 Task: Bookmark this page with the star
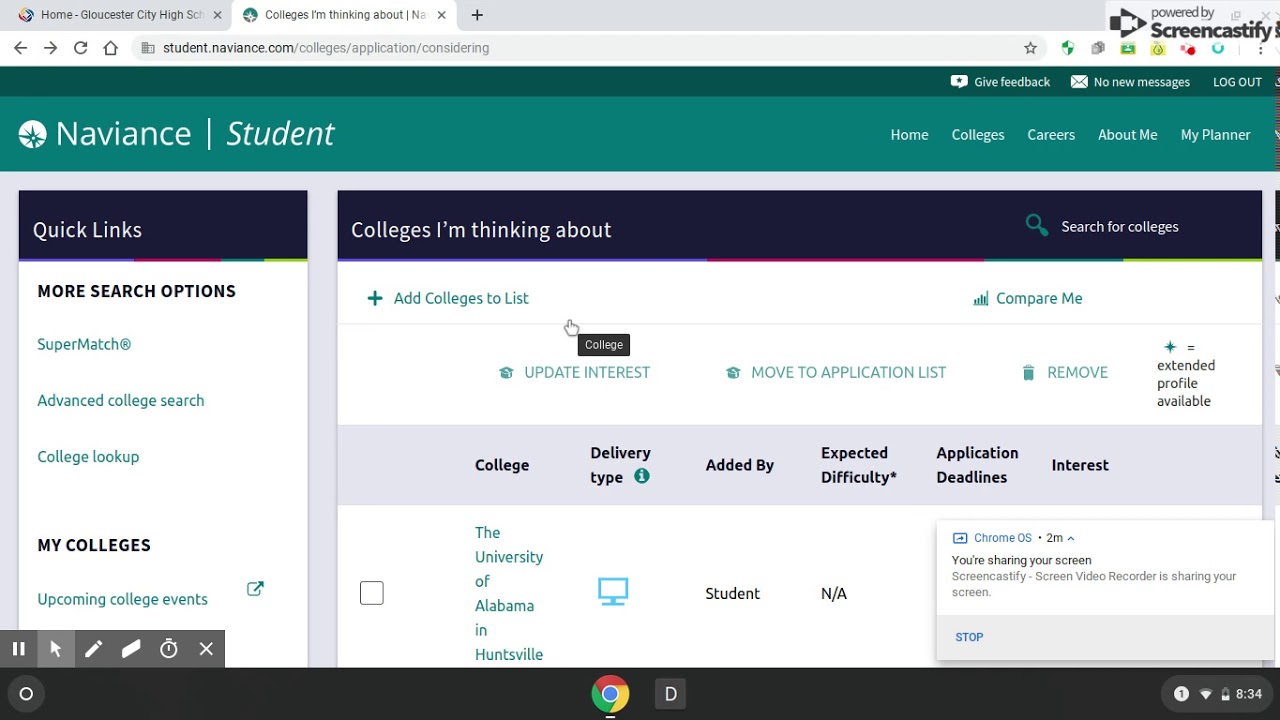point(1030,48)
